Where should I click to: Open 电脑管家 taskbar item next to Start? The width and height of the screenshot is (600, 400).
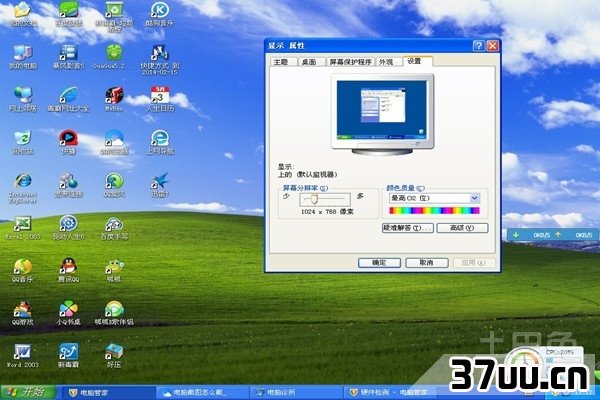107,393
